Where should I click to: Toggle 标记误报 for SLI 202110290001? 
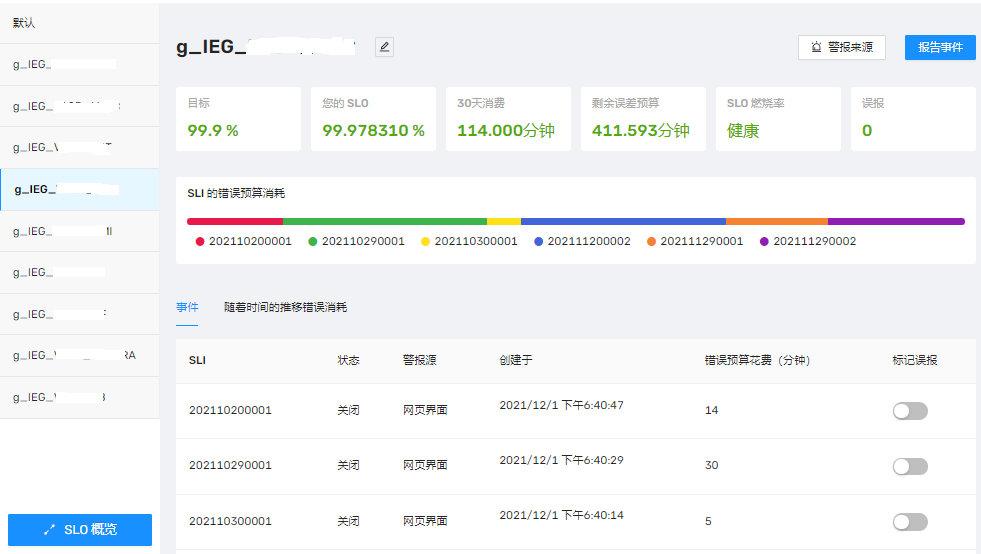910,466
